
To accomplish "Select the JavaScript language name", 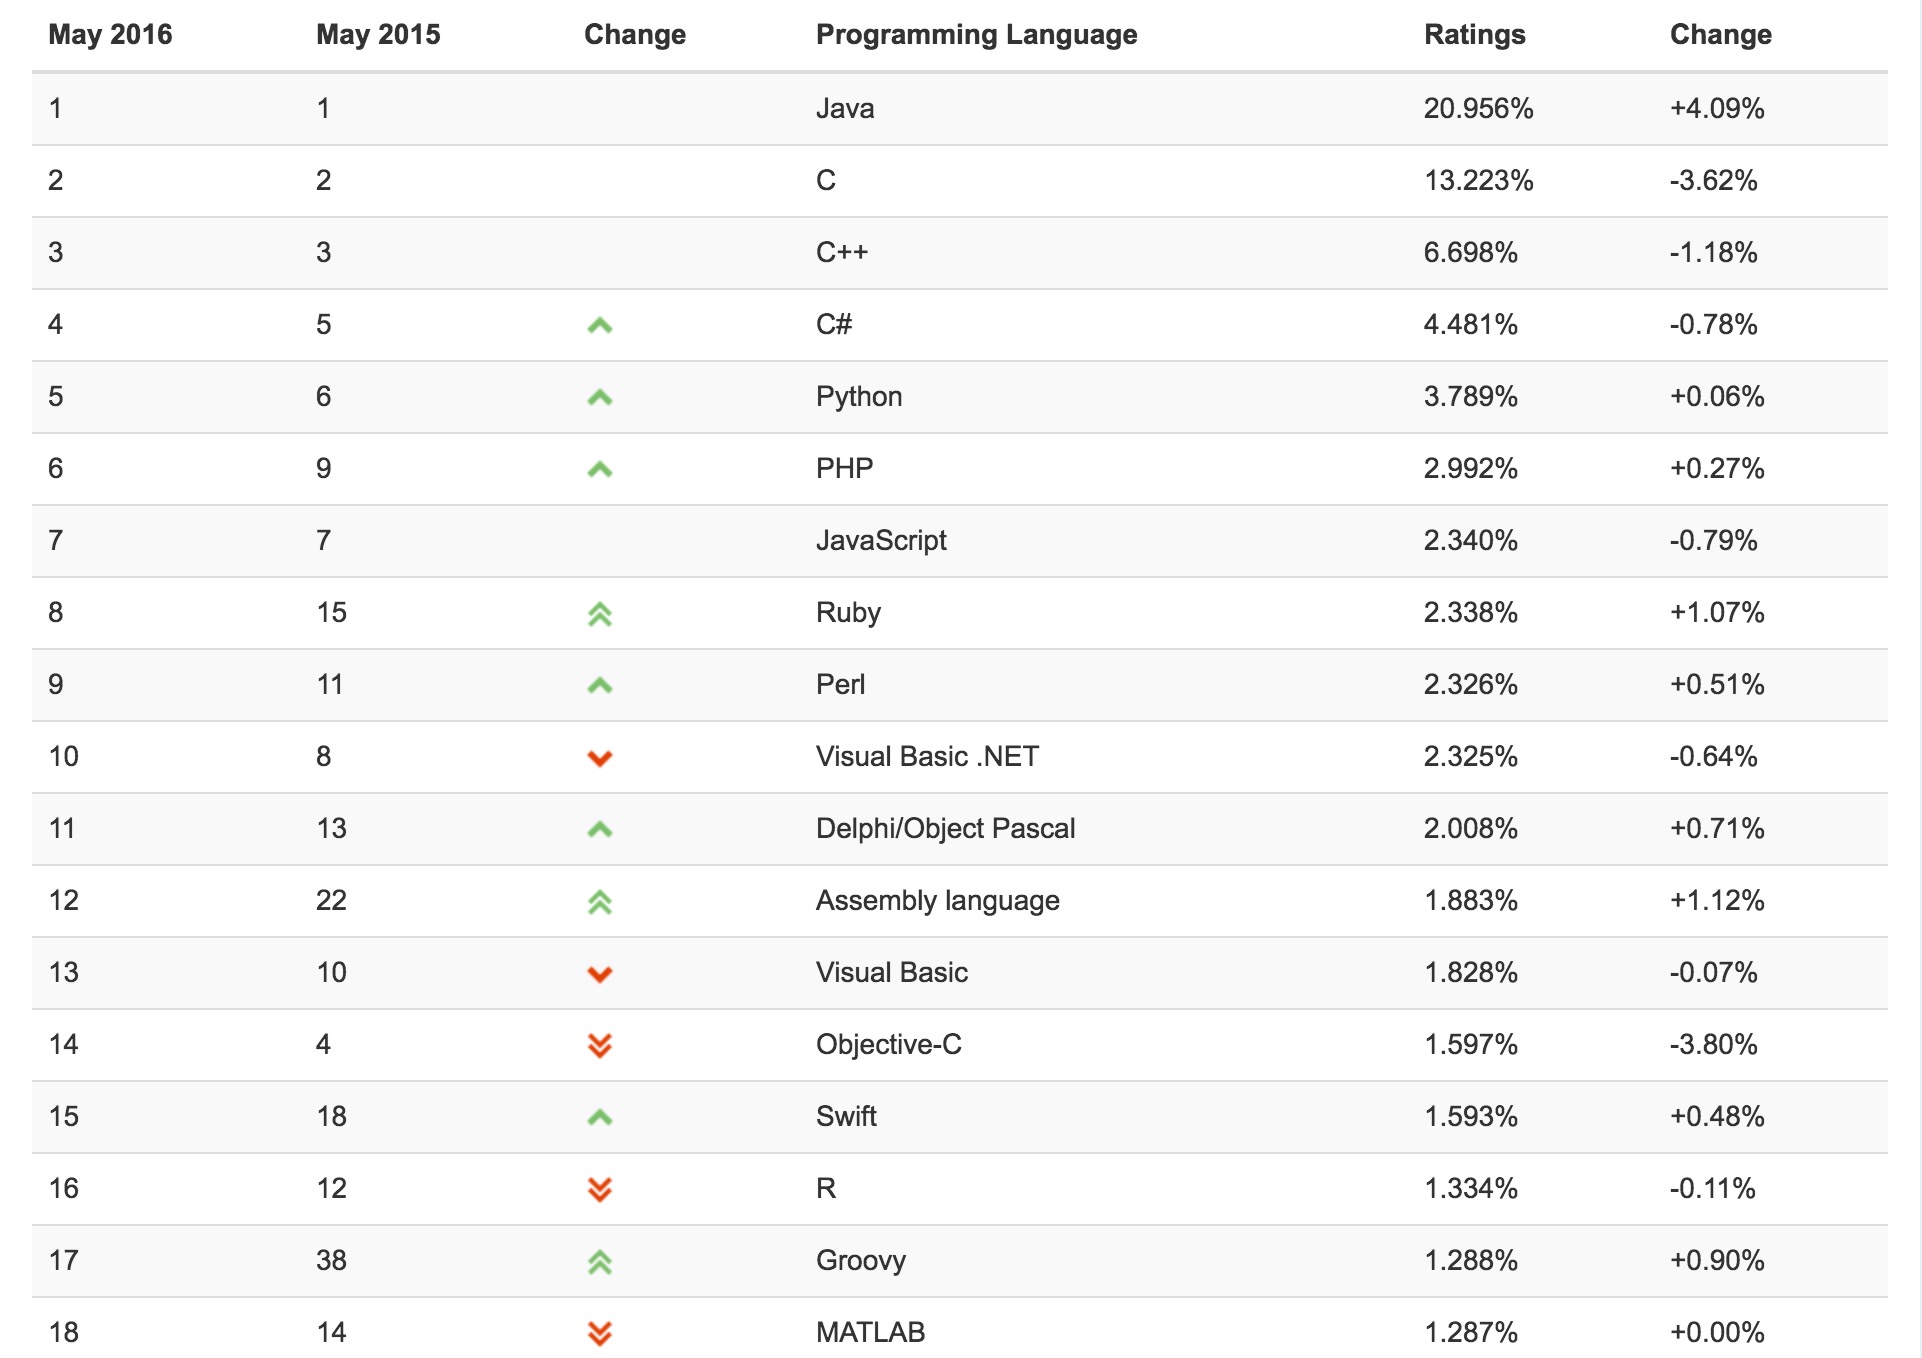I will pos(881,540).
